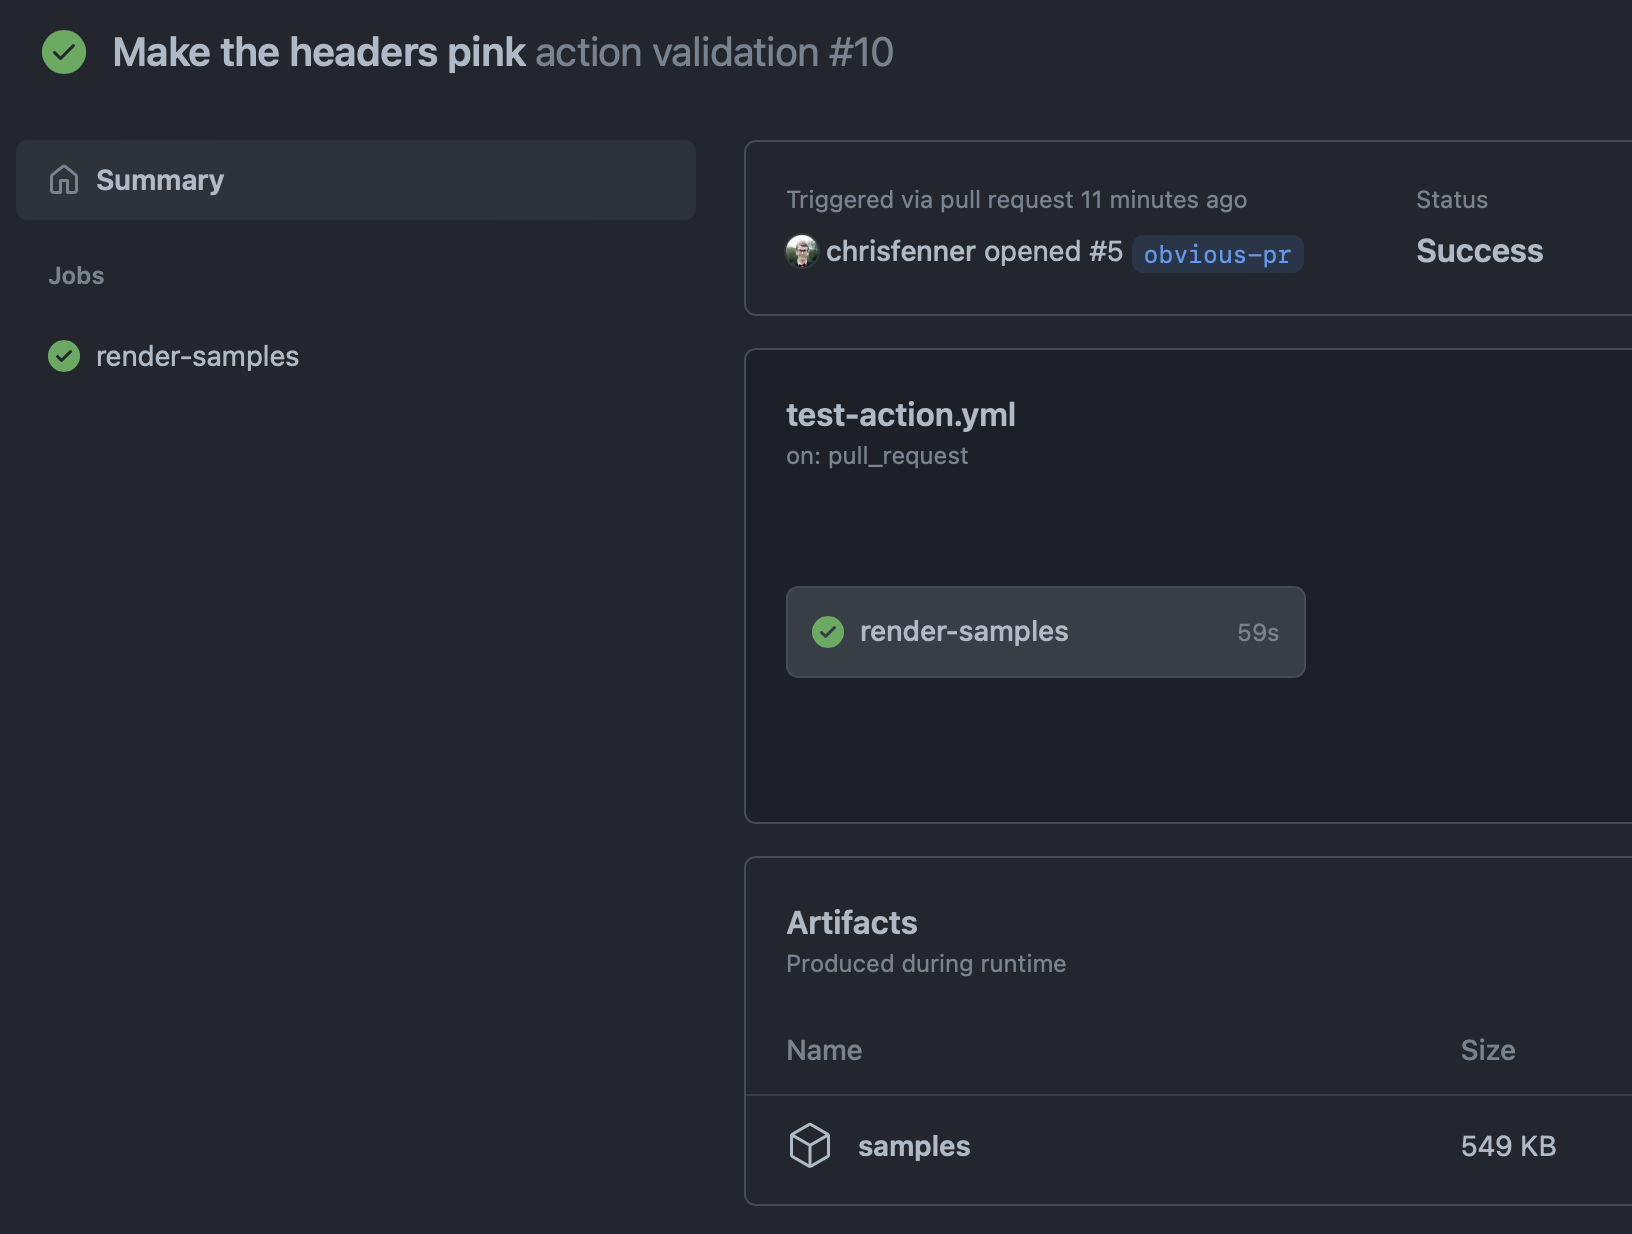This screenshot has height=1234, width=1632.
Task: Click the package icon next to samples artifact
Action: point(810,1146)
